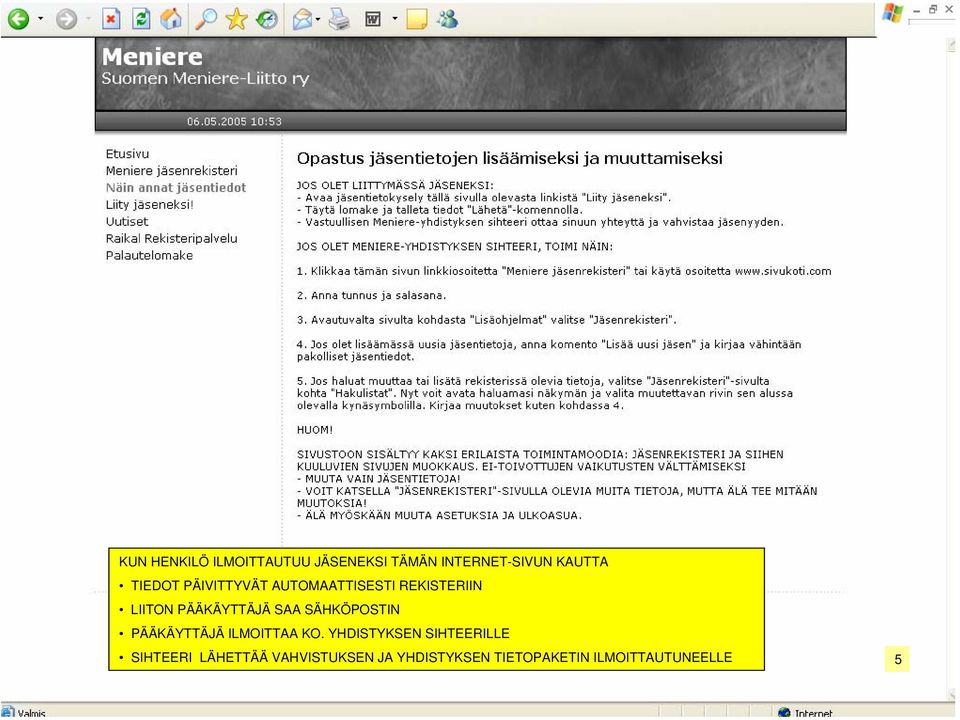Click the Suomen Meniere-Liitto ry subtitle
Image resolution: width=960 pixels, height=720 pixels.
click(205, 79)
